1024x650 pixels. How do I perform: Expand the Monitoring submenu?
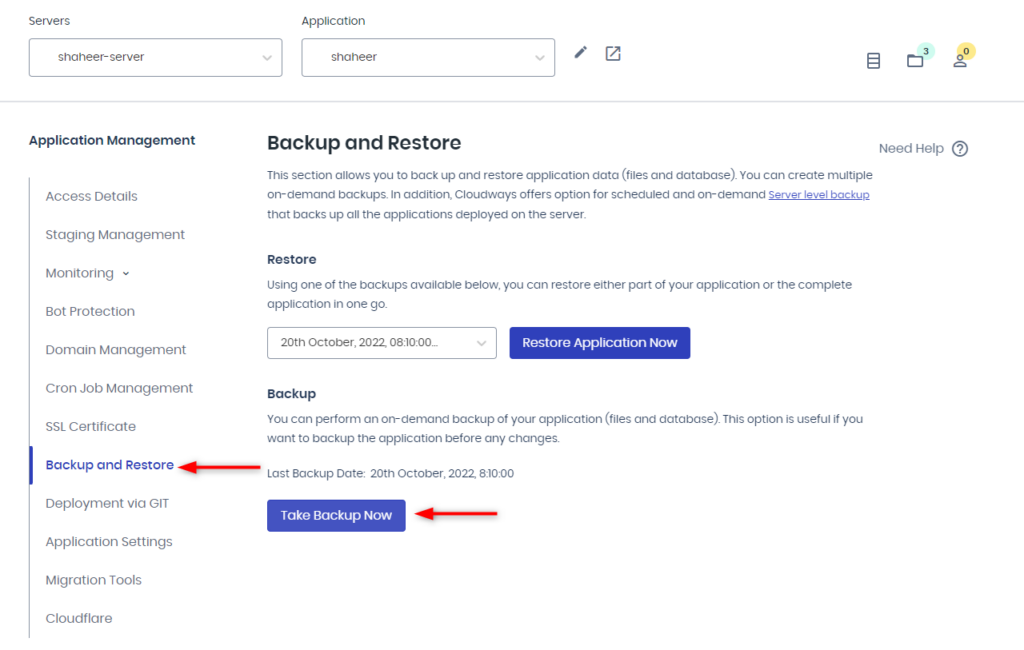pyautogui.click(x=87, y=273)
